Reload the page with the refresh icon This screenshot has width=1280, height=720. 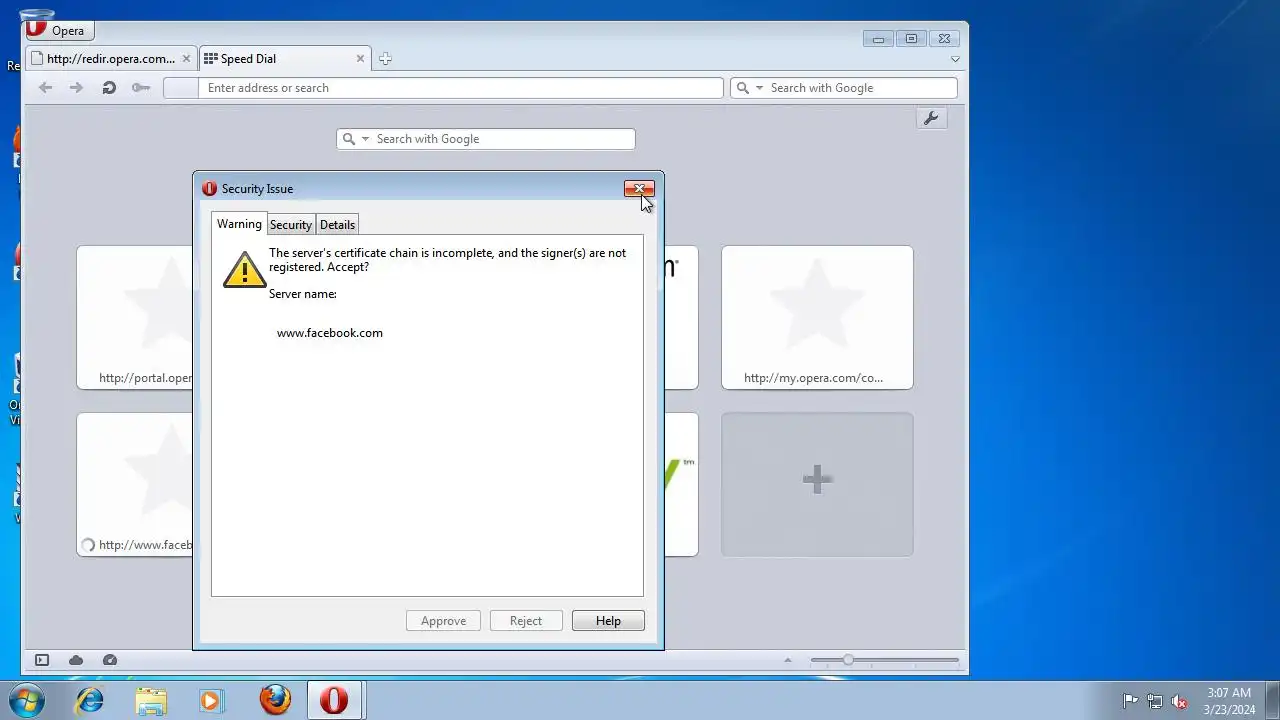tap(109, 88)
